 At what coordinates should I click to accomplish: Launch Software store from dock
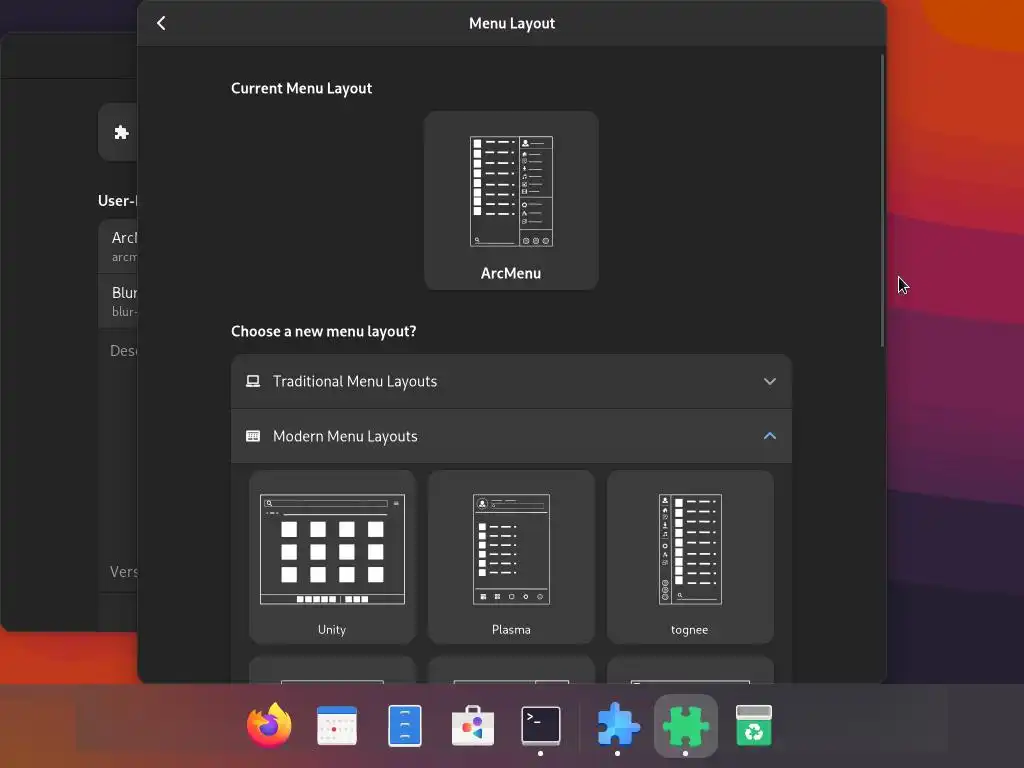(473, 725)
